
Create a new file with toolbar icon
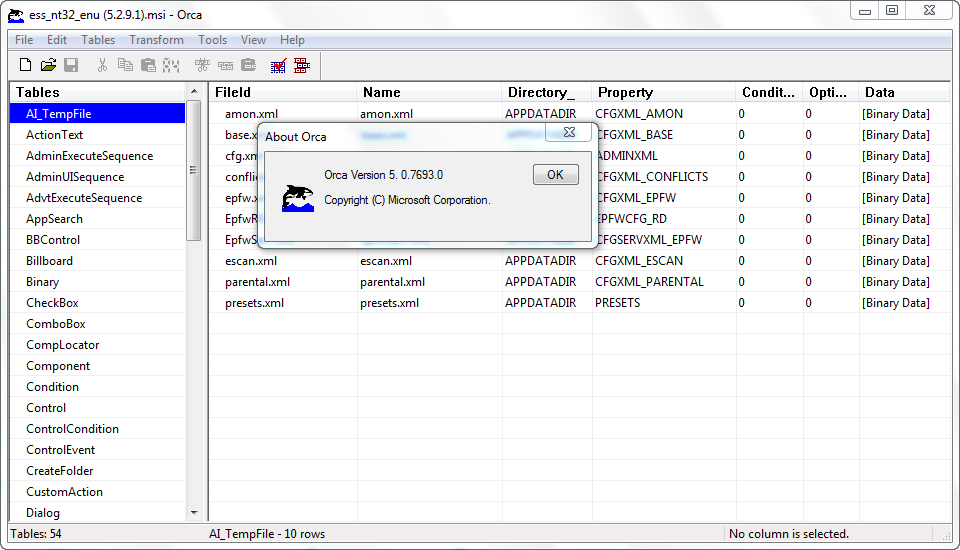(25, 65)
